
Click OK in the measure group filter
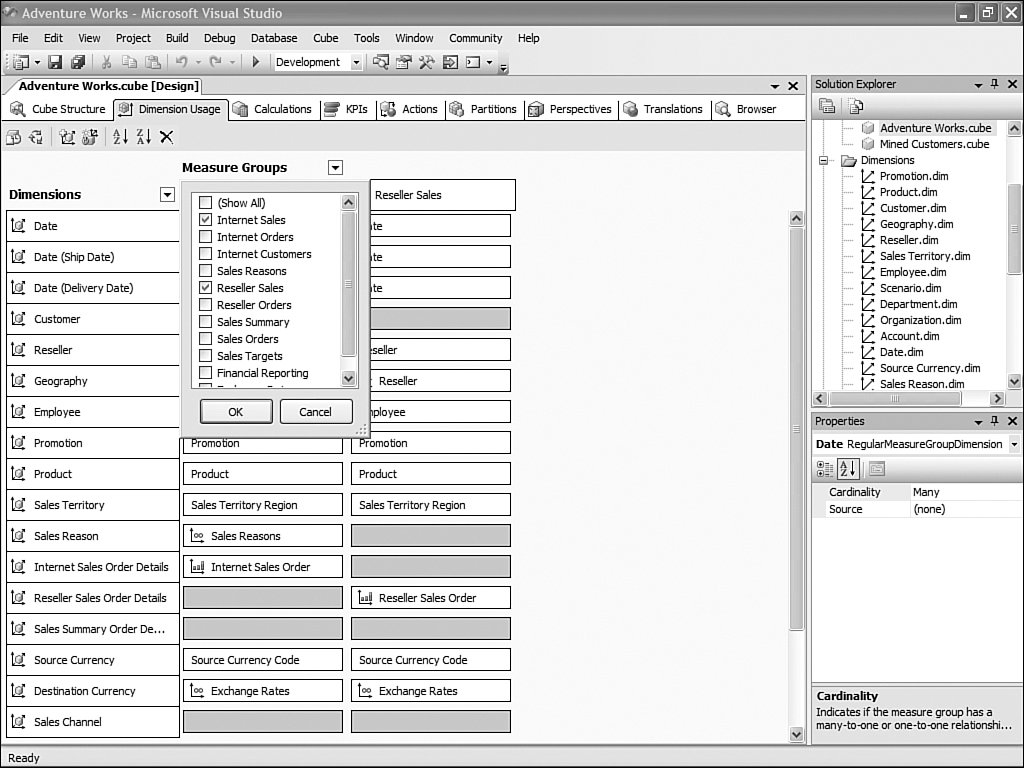[x=236, y=411]
